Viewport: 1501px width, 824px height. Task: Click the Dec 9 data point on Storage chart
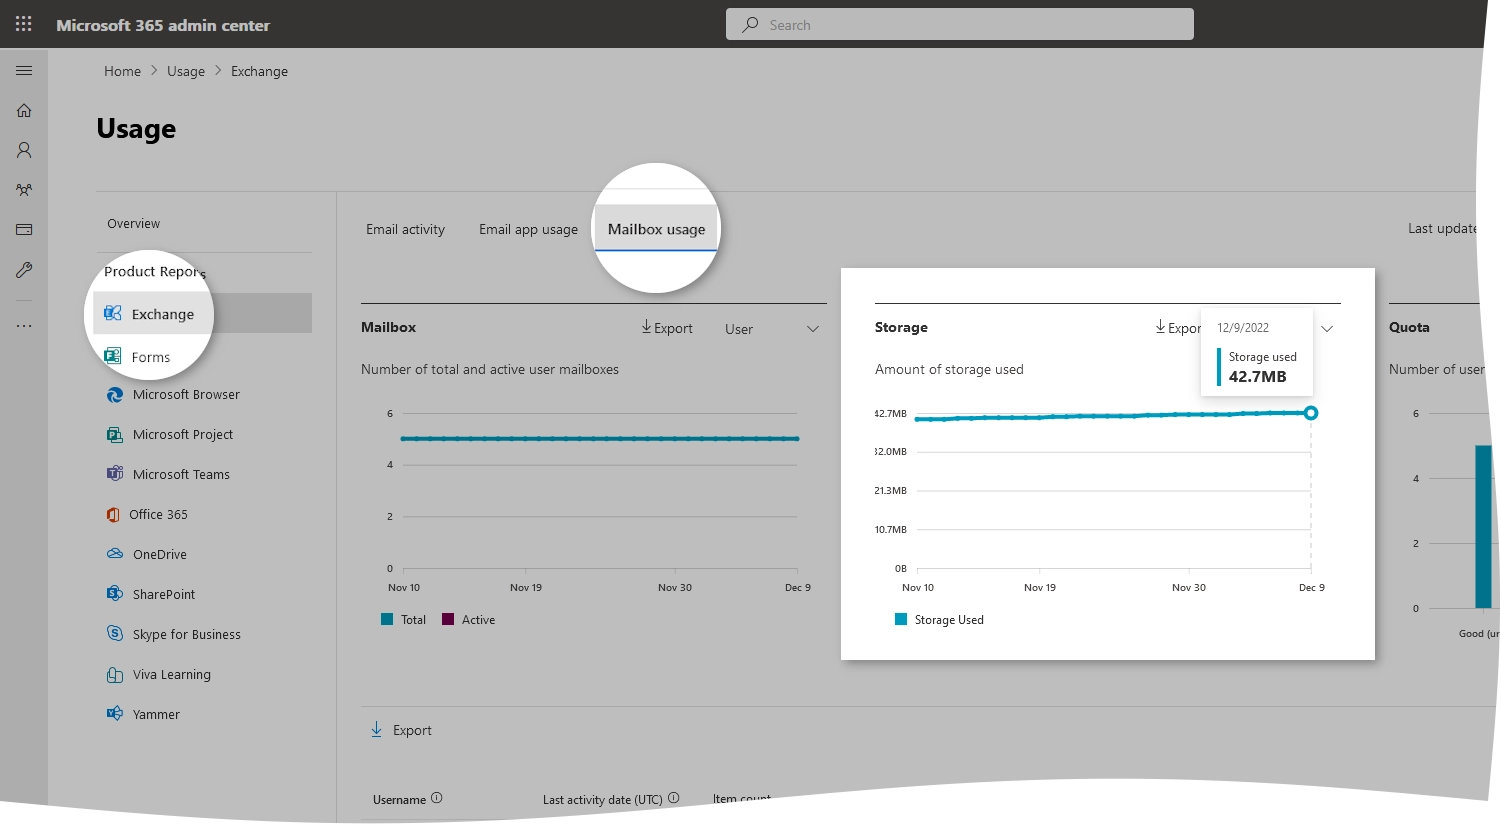pos(1311,413)
